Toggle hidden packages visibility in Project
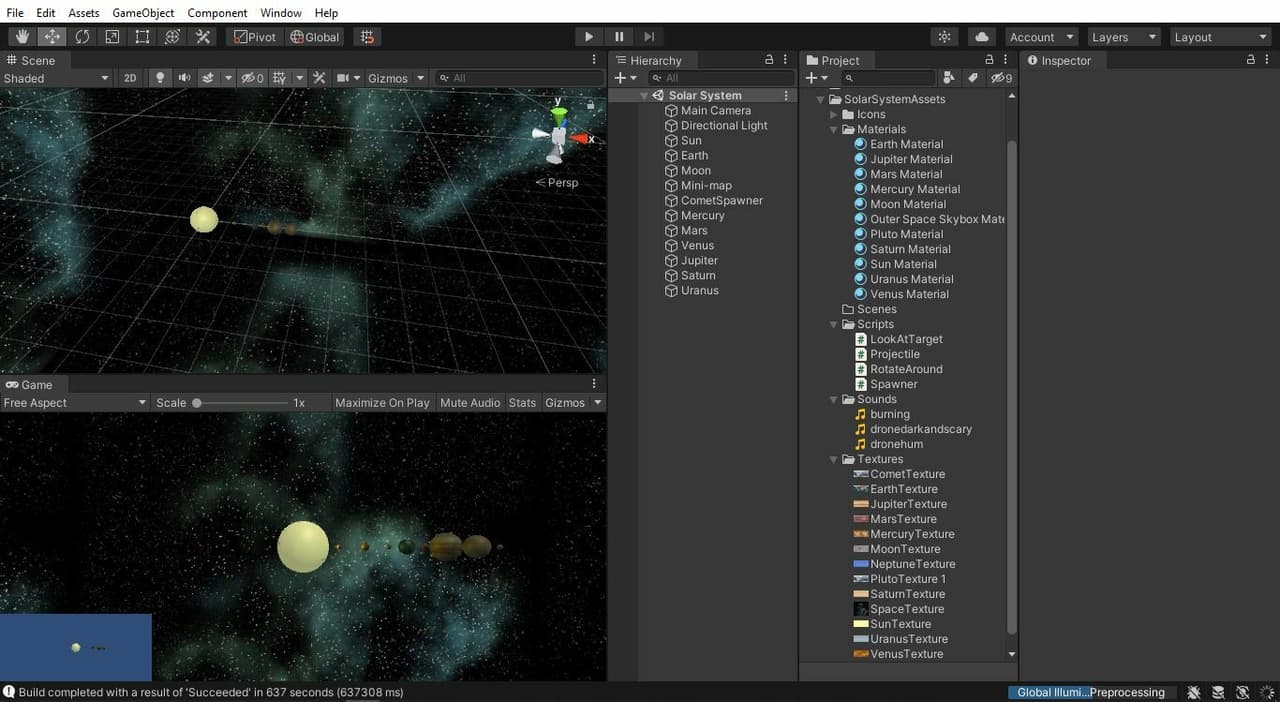 [1001, 78]
